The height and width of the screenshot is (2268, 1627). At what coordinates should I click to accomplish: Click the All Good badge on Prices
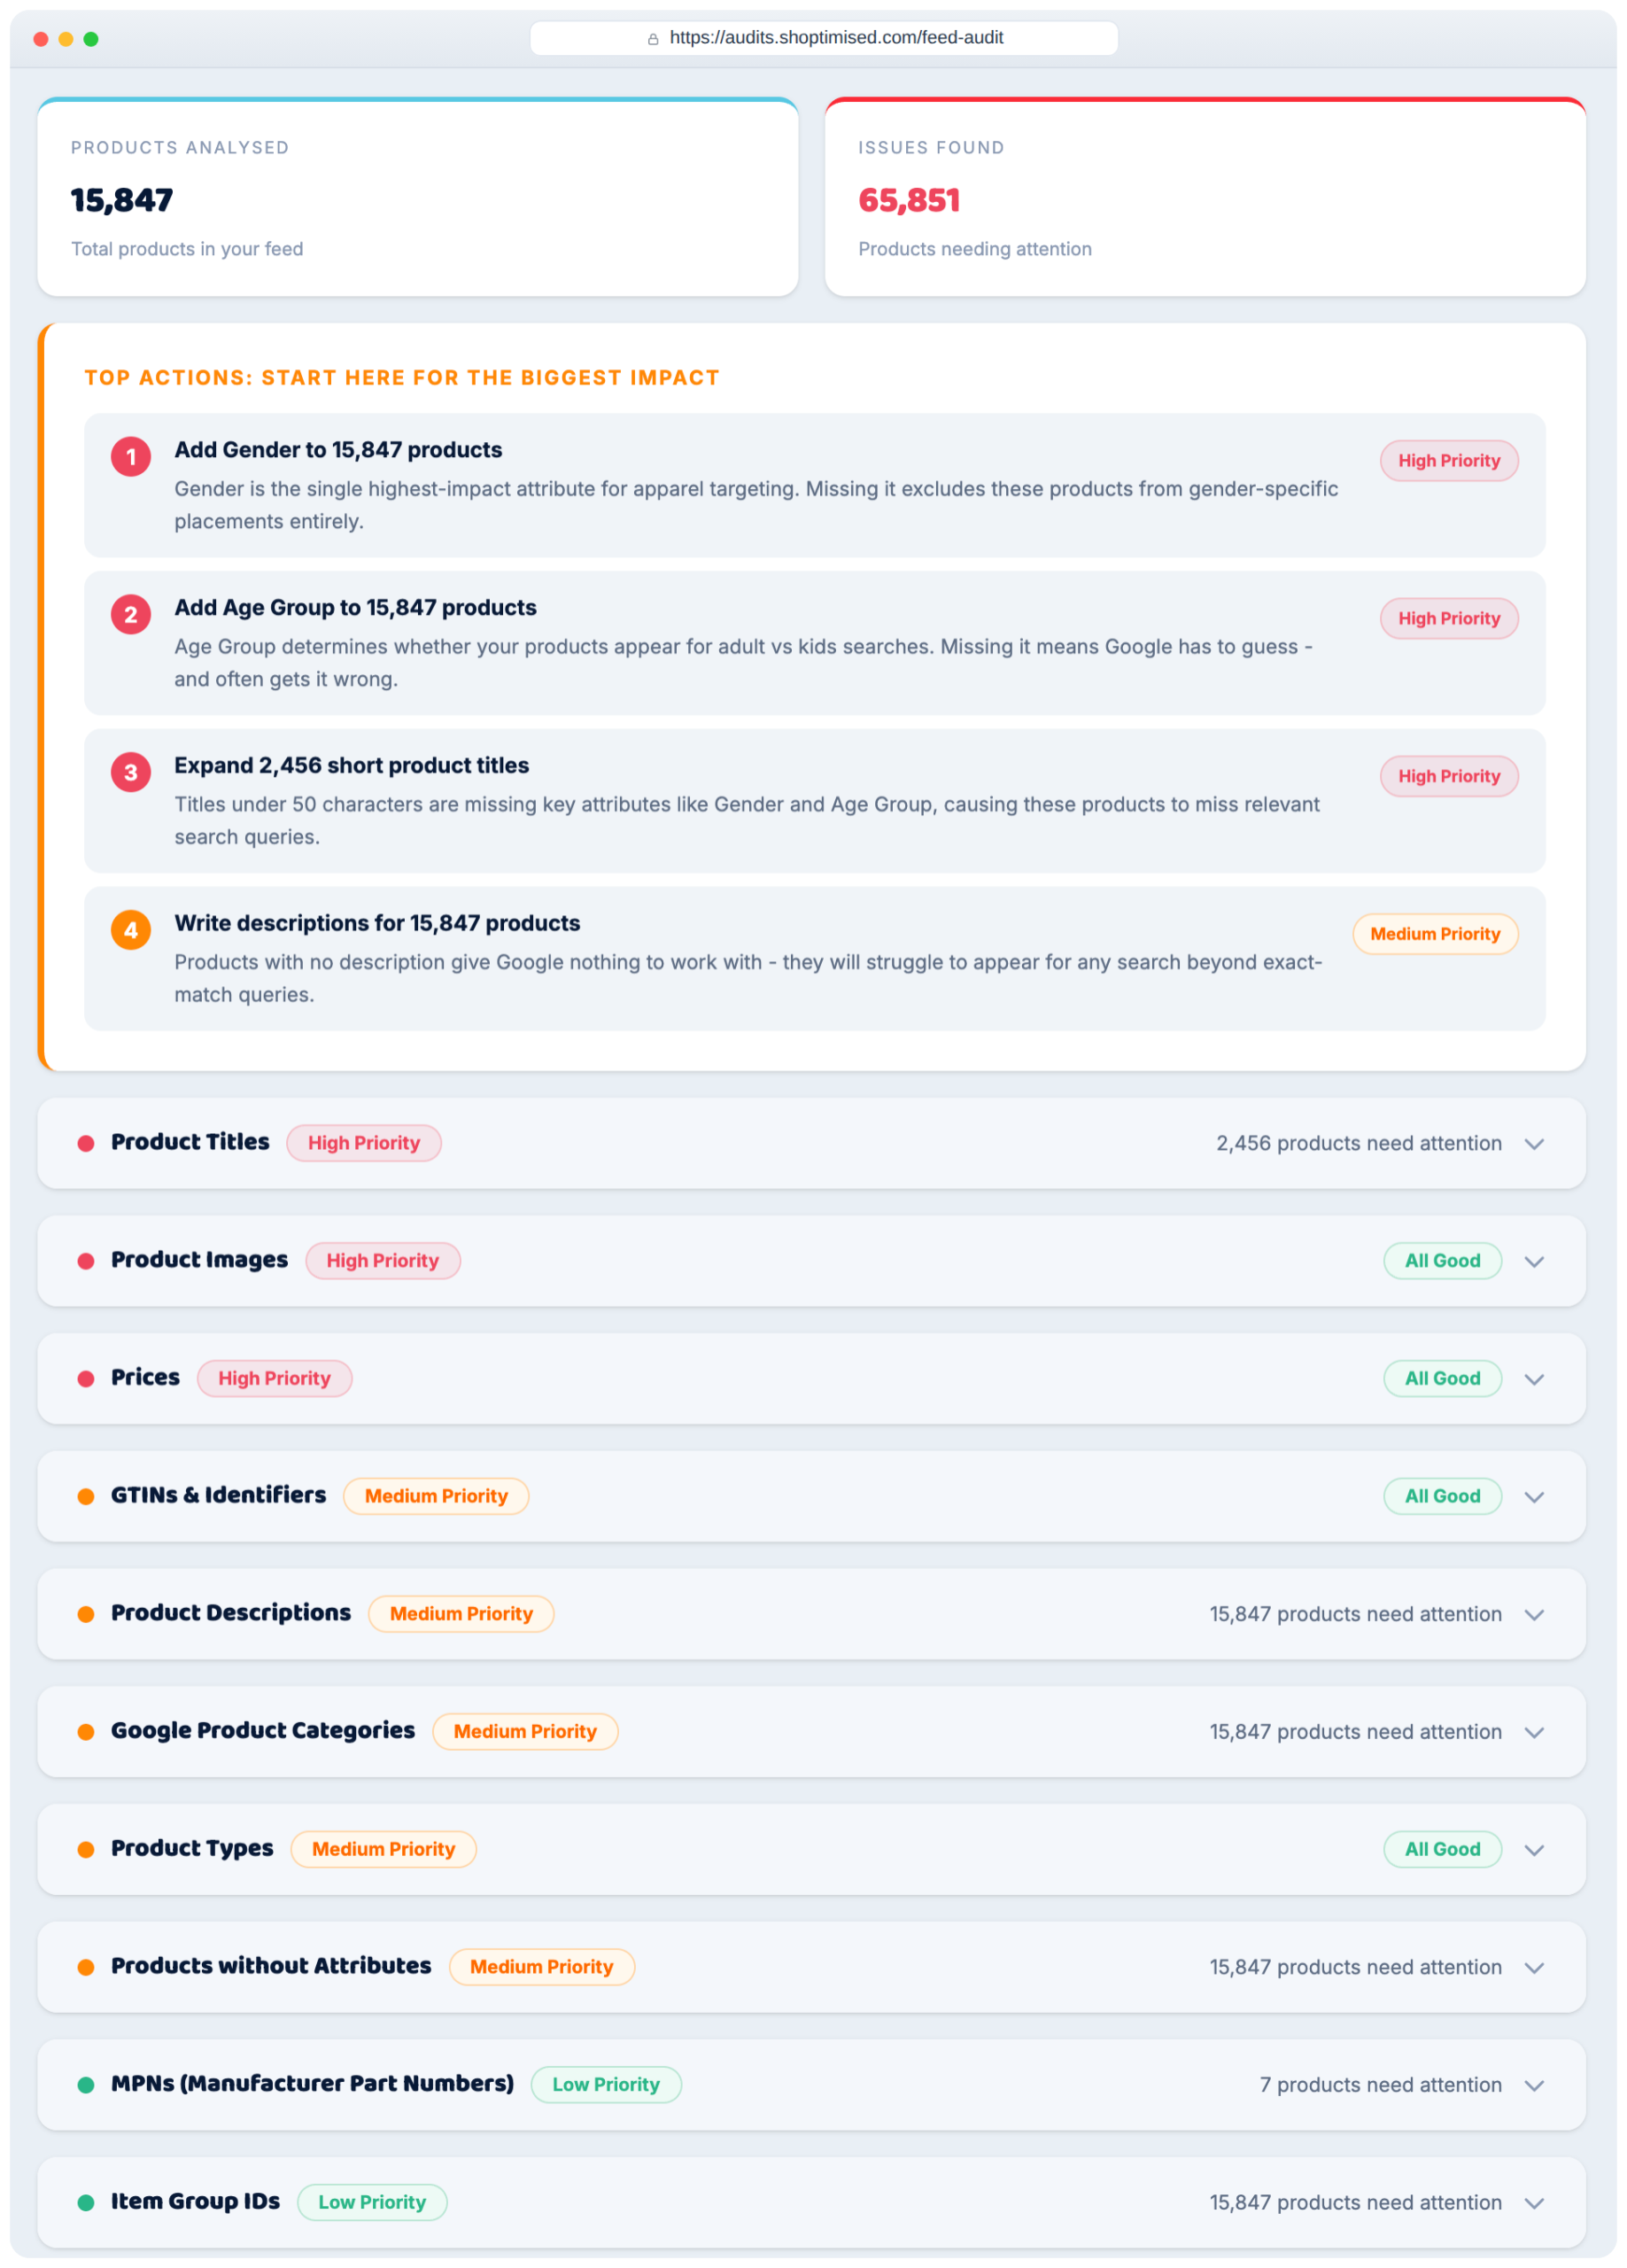(x=1442, y=1379)
